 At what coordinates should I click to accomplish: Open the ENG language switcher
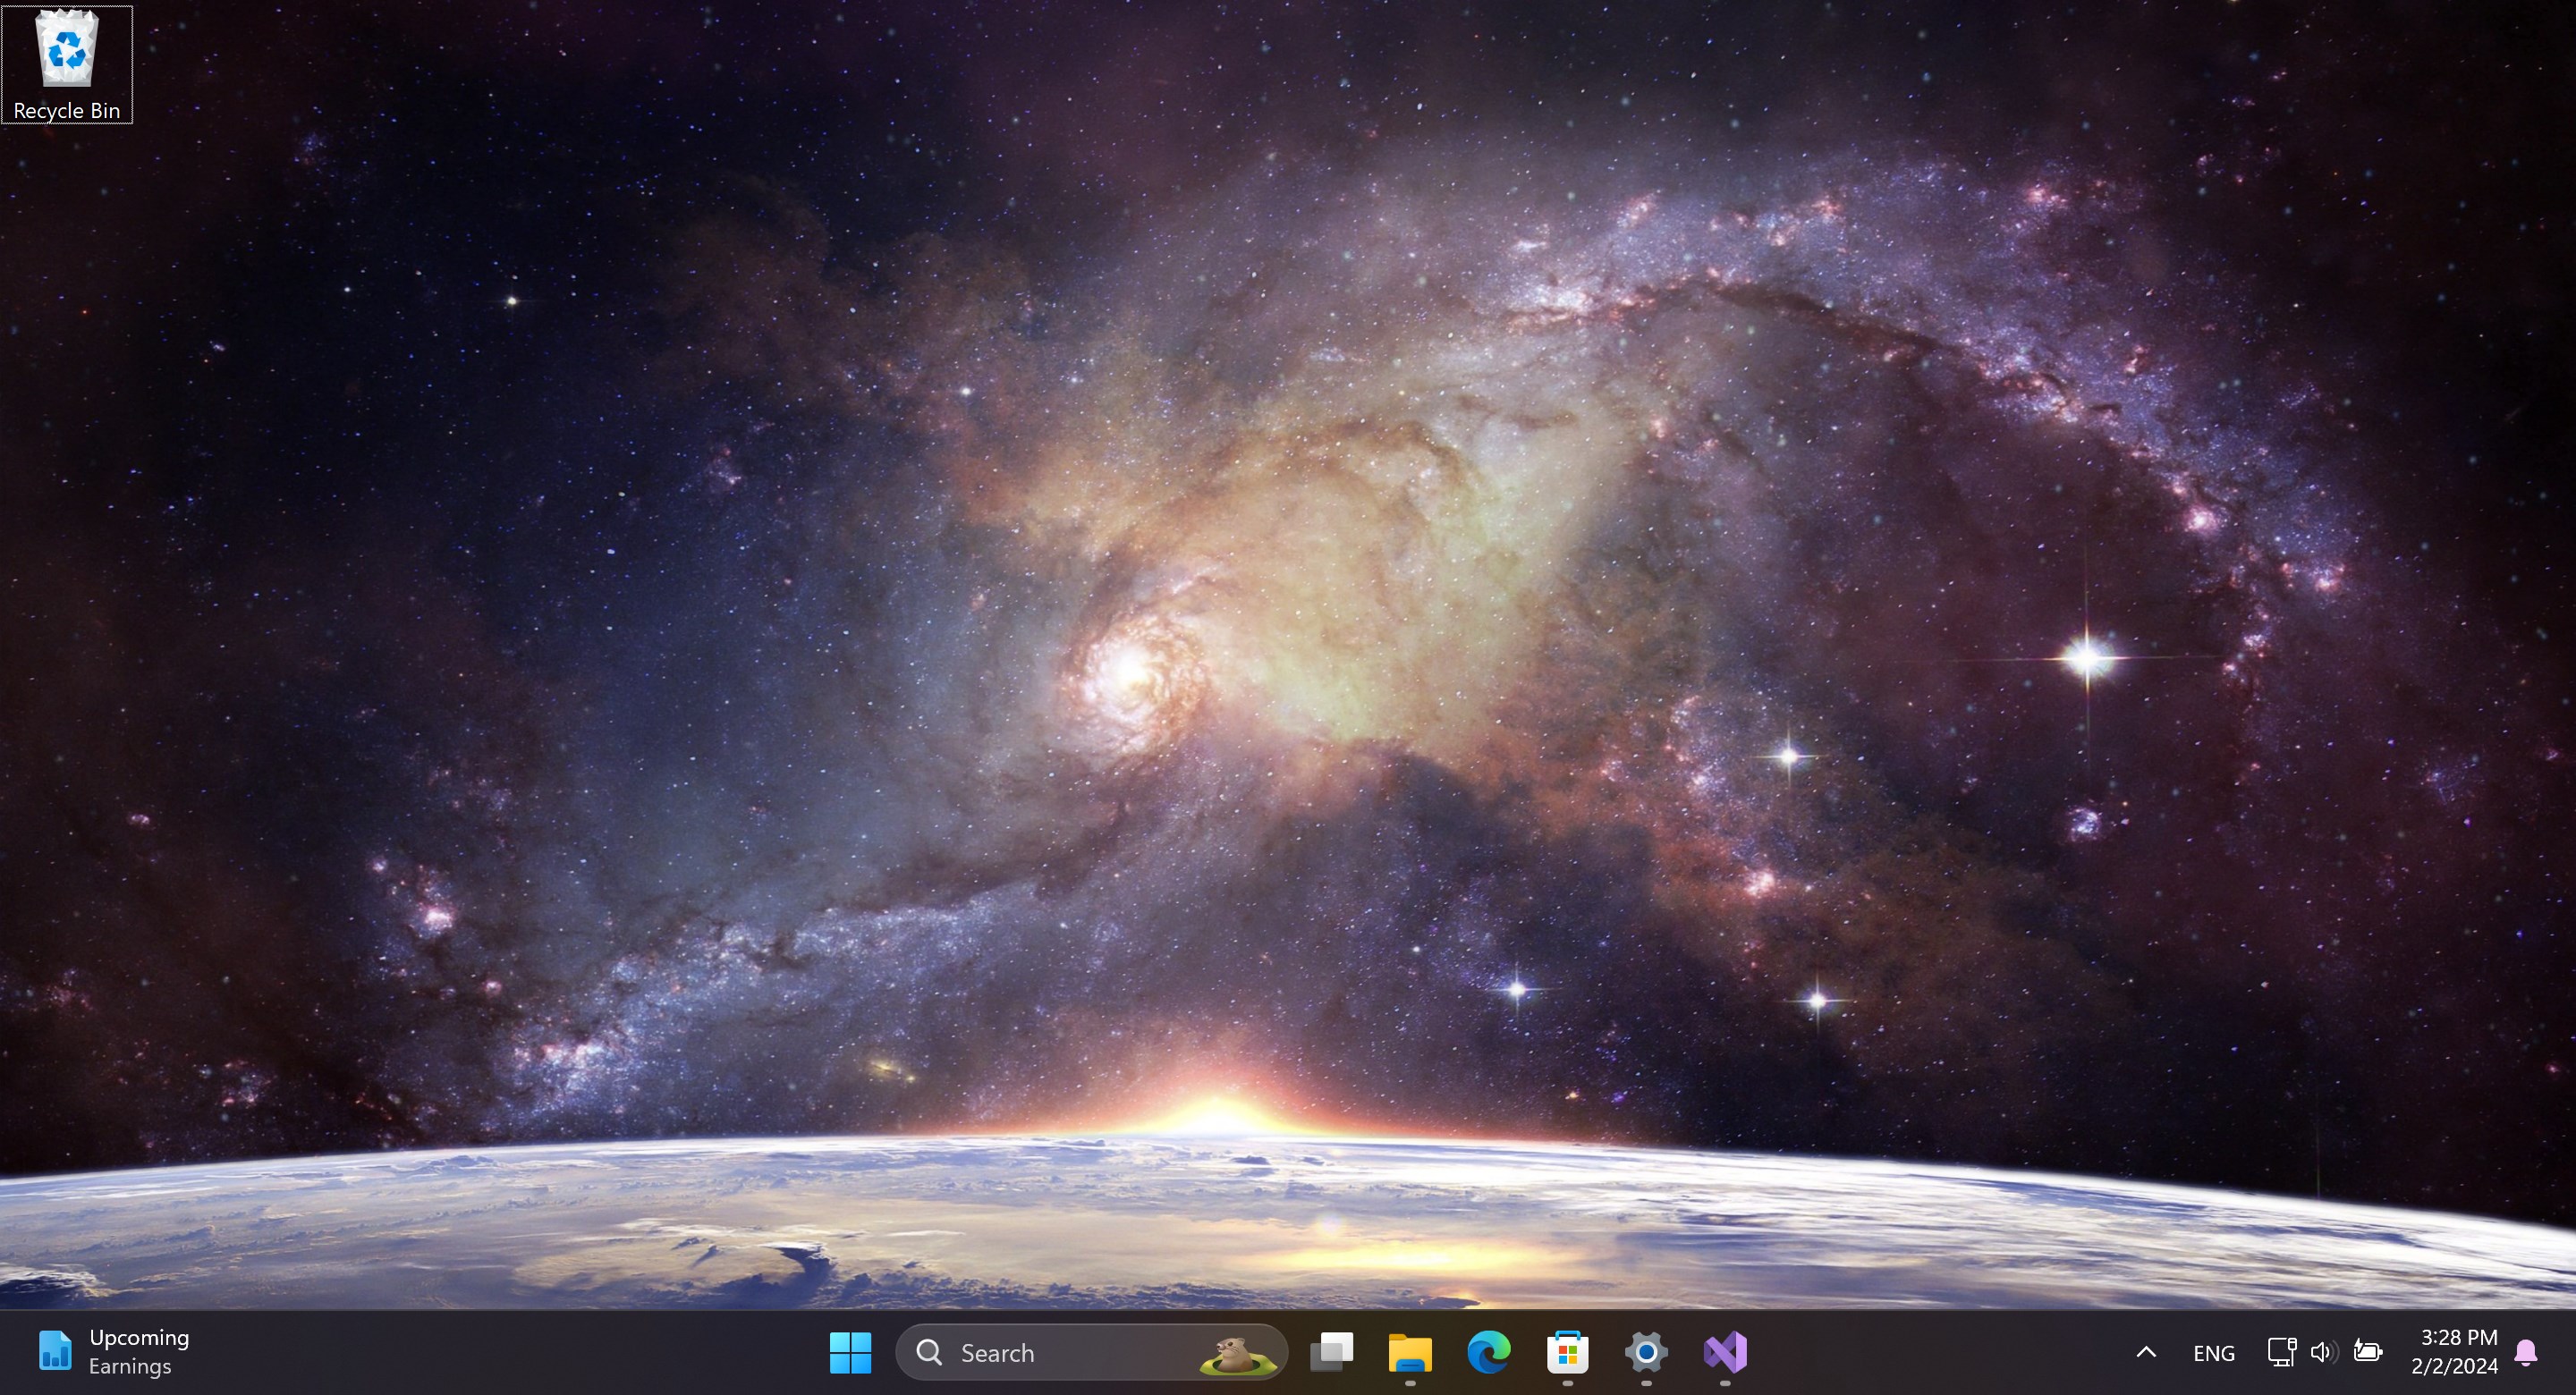(x=2213, y=1353)
